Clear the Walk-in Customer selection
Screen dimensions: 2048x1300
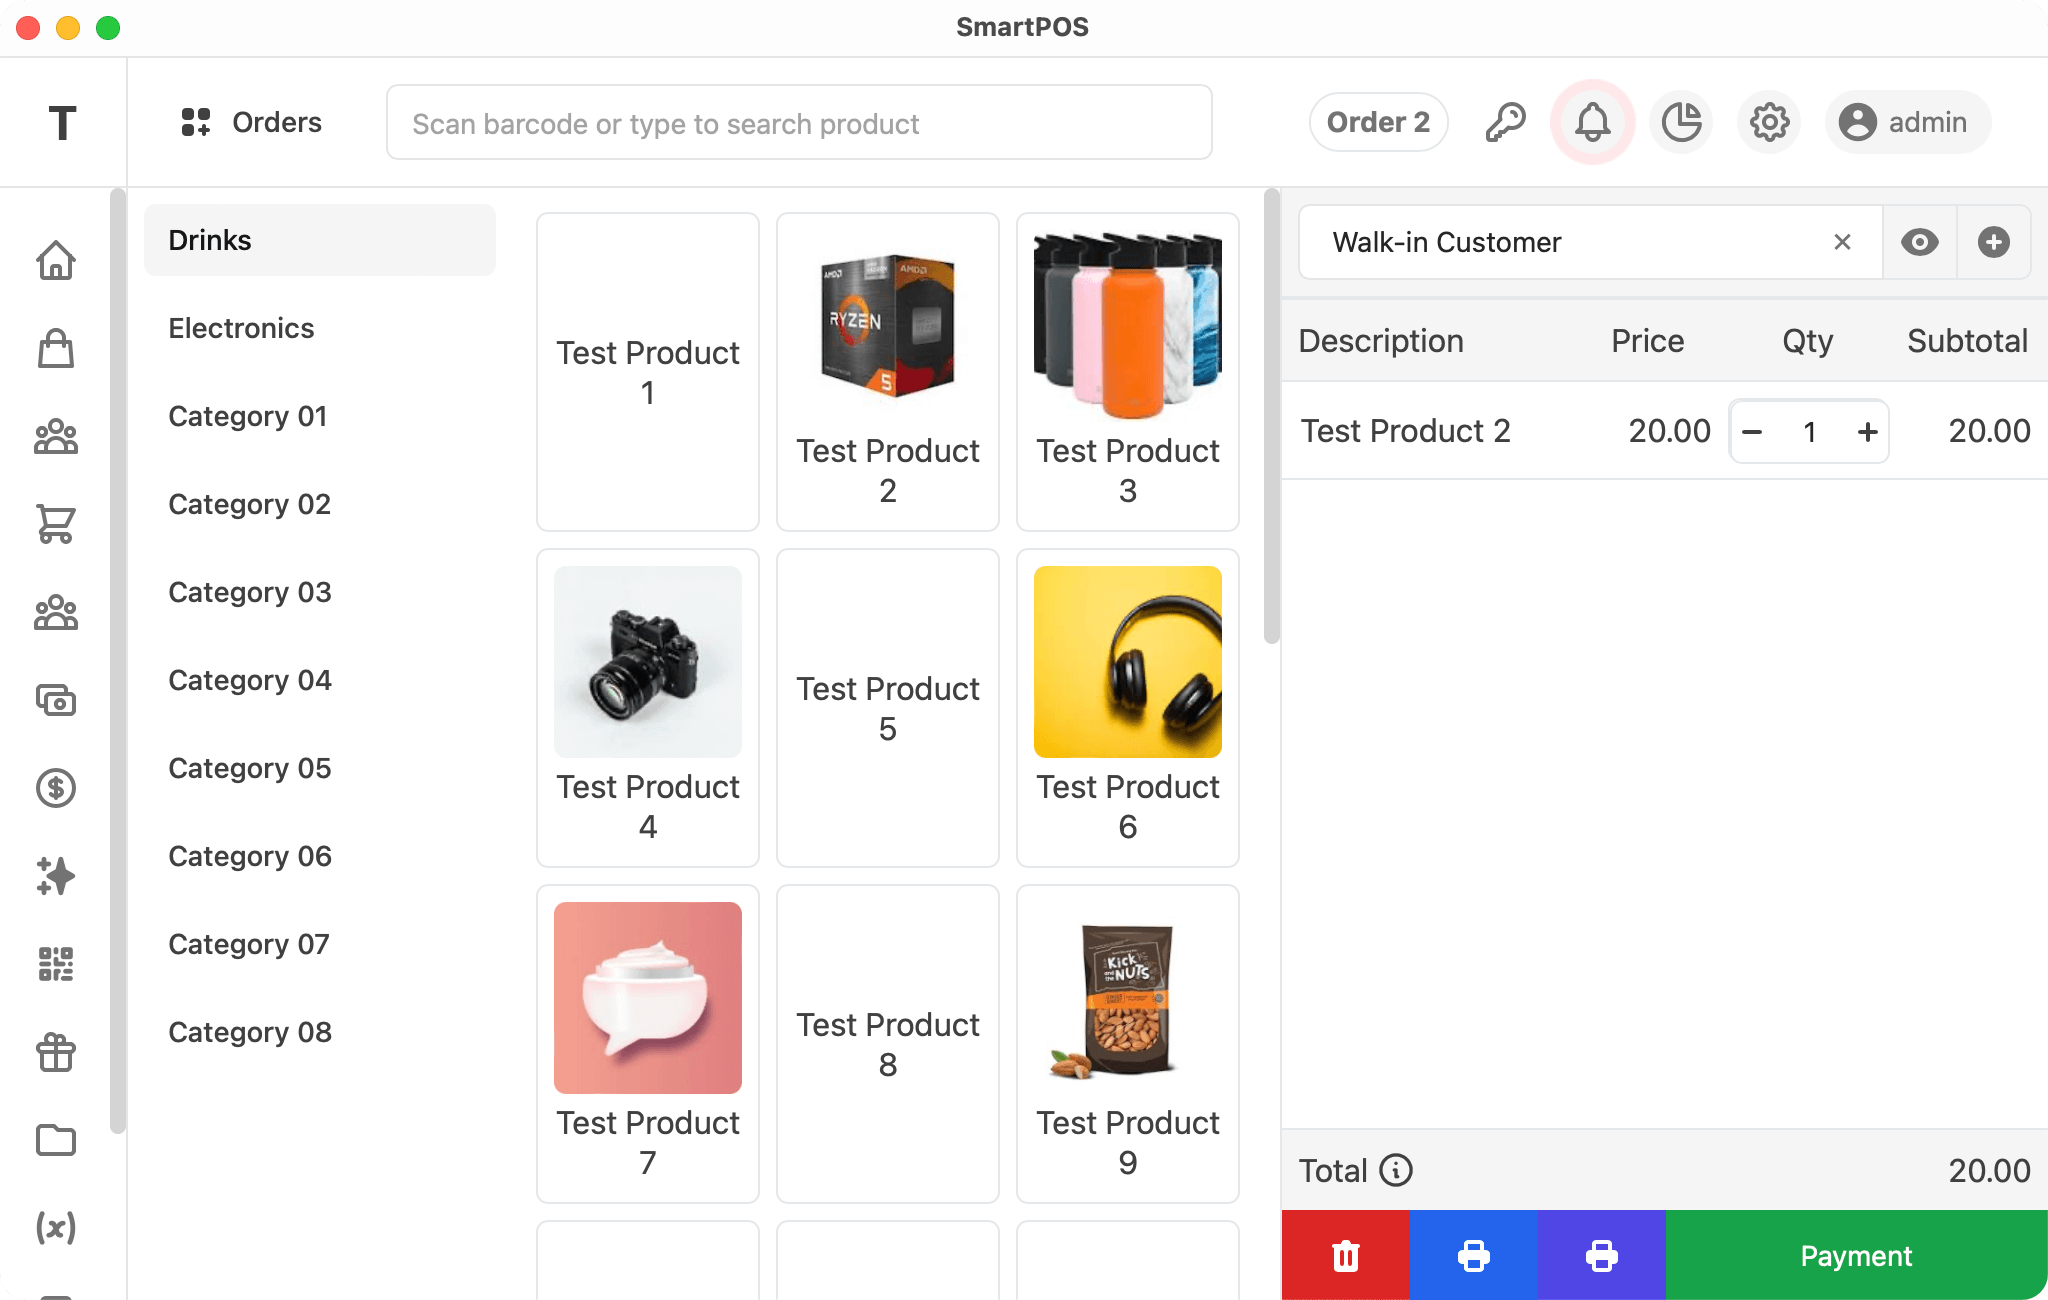pos(1842,242)
